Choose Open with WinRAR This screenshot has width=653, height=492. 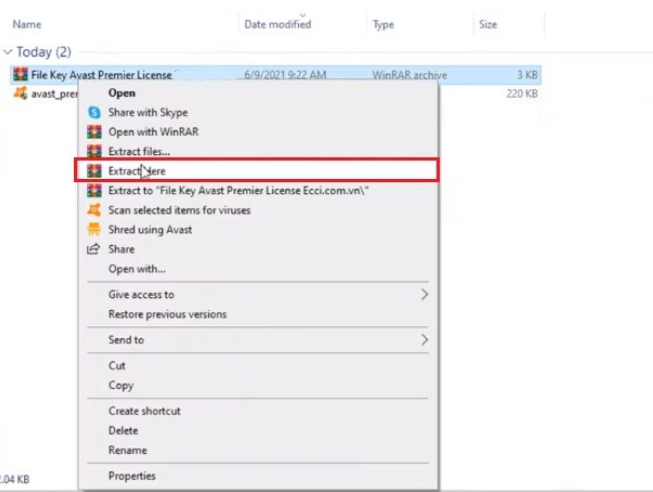(x=153, y=132)
